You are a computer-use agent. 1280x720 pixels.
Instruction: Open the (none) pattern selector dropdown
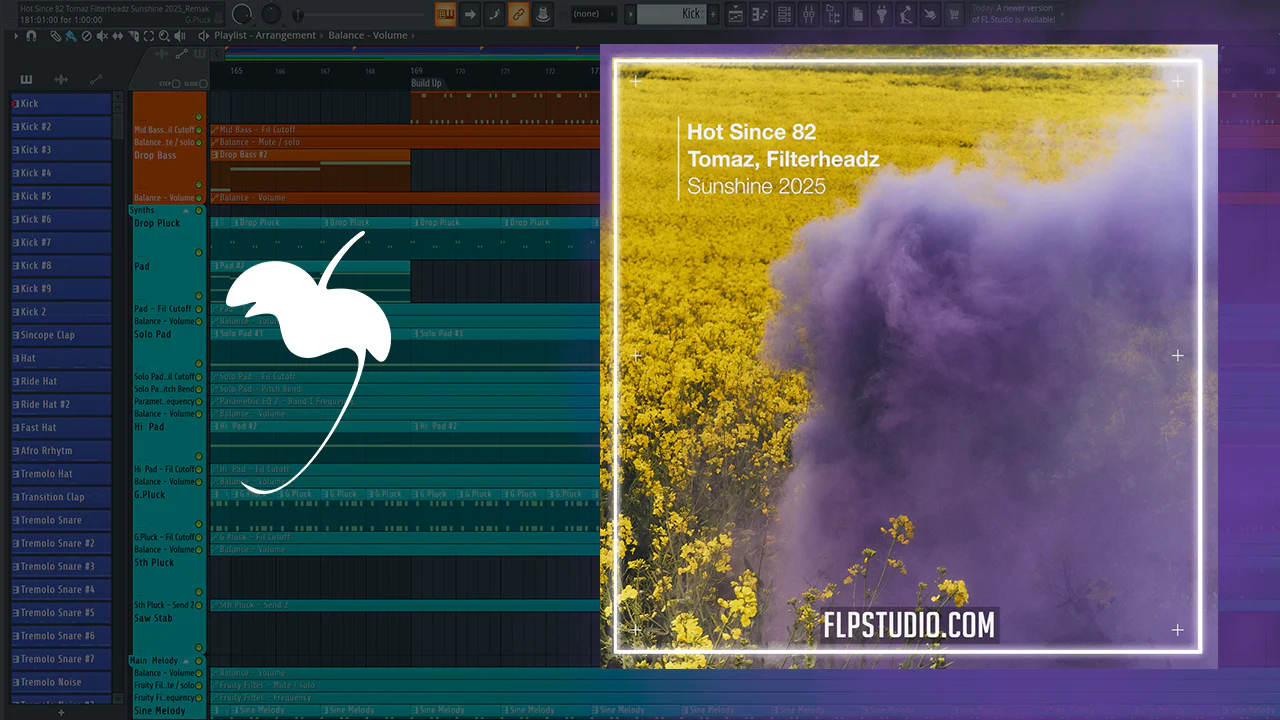coord(594,14)
